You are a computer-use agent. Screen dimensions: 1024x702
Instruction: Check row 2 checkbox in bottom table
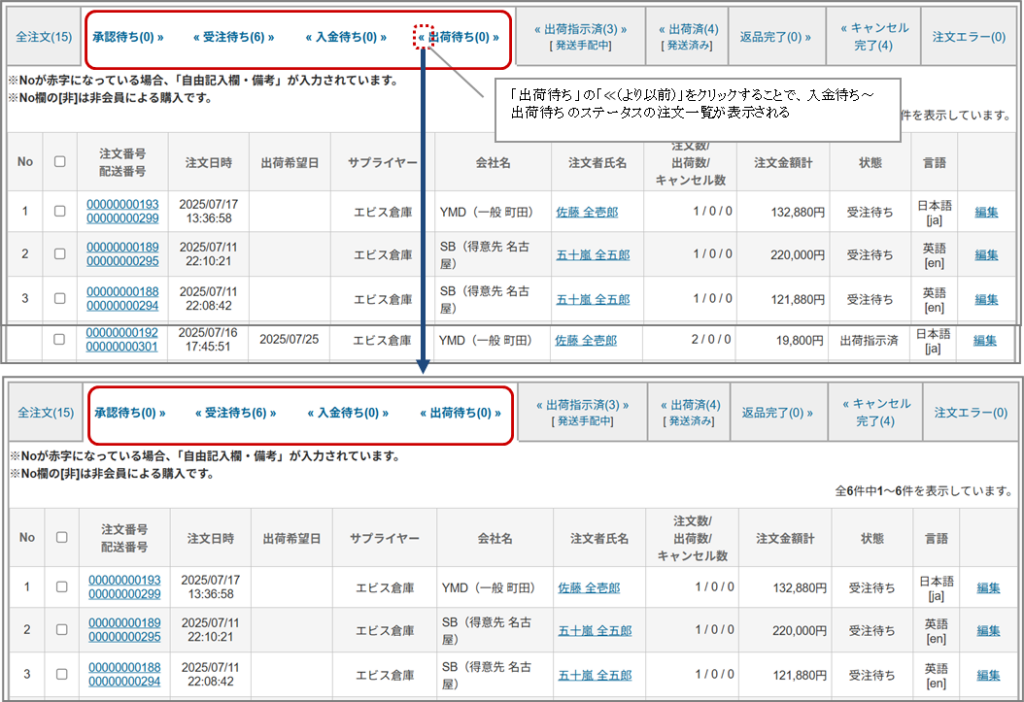(62, 630)
